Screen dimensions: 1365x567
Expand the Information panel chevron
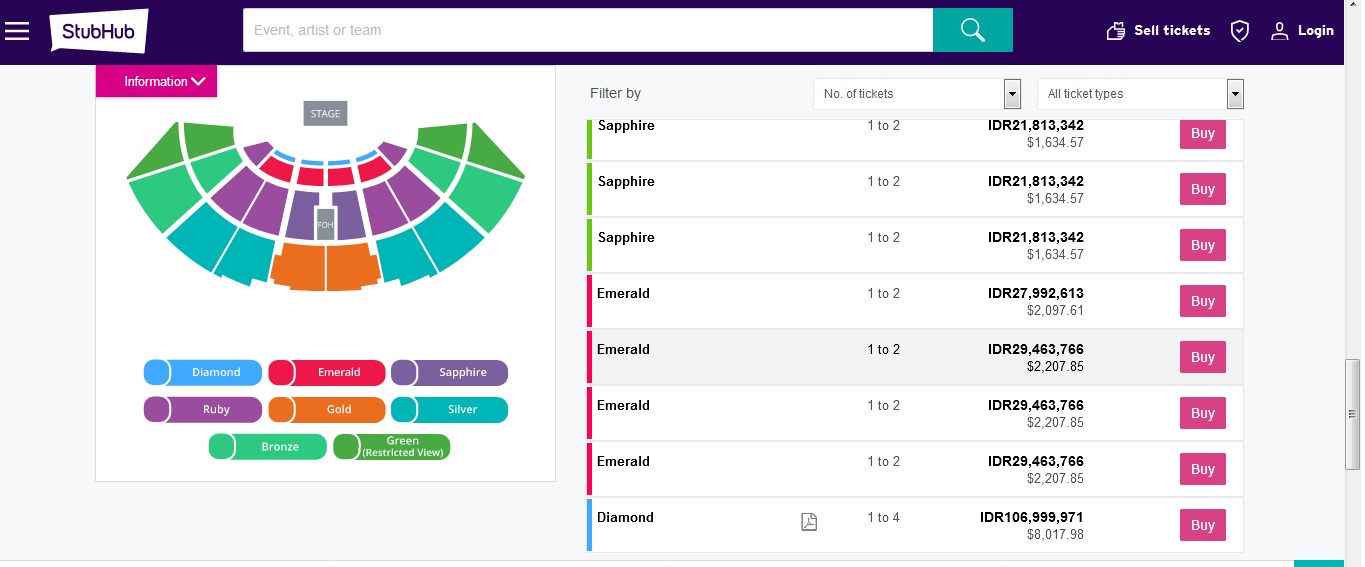pos(198,82)
